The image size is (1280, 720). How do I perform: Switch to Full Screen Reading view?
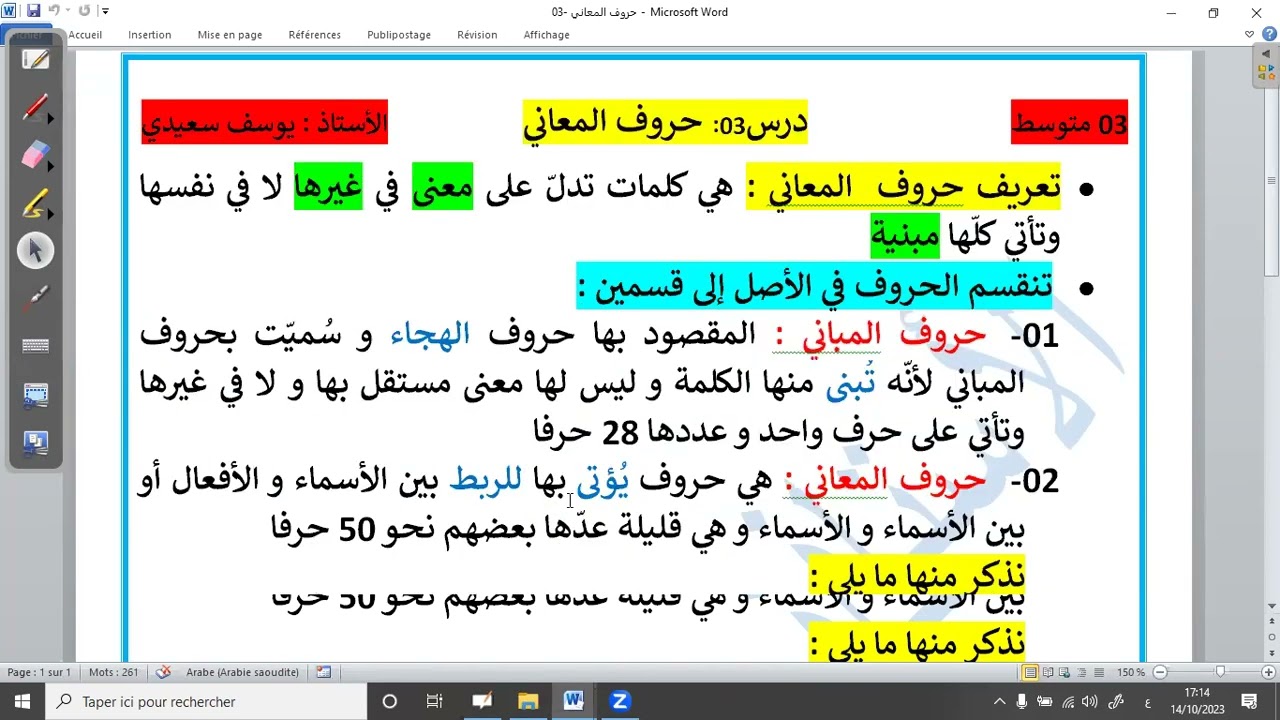pos(1048,672)
